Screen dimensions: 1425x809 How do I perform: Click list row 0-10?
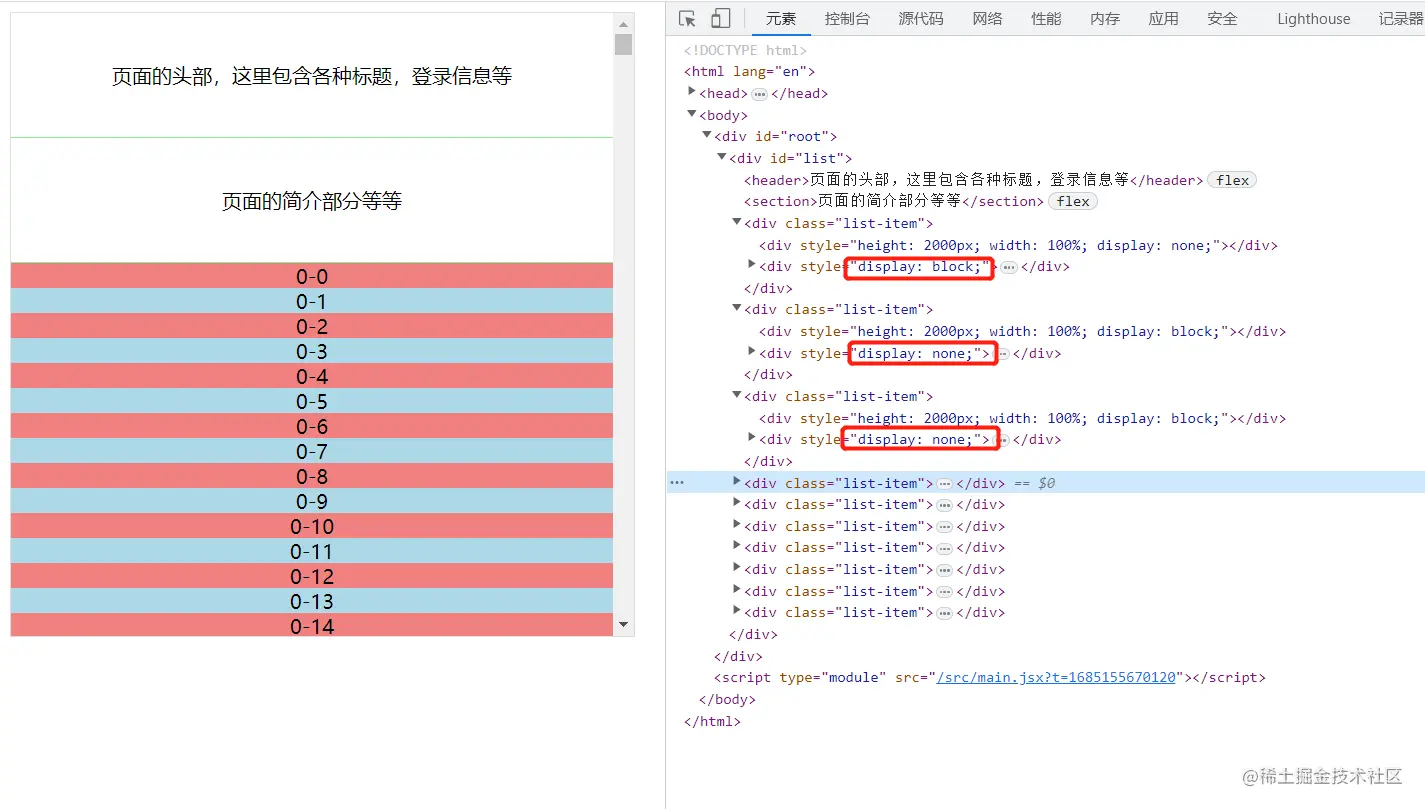point(312,526)
